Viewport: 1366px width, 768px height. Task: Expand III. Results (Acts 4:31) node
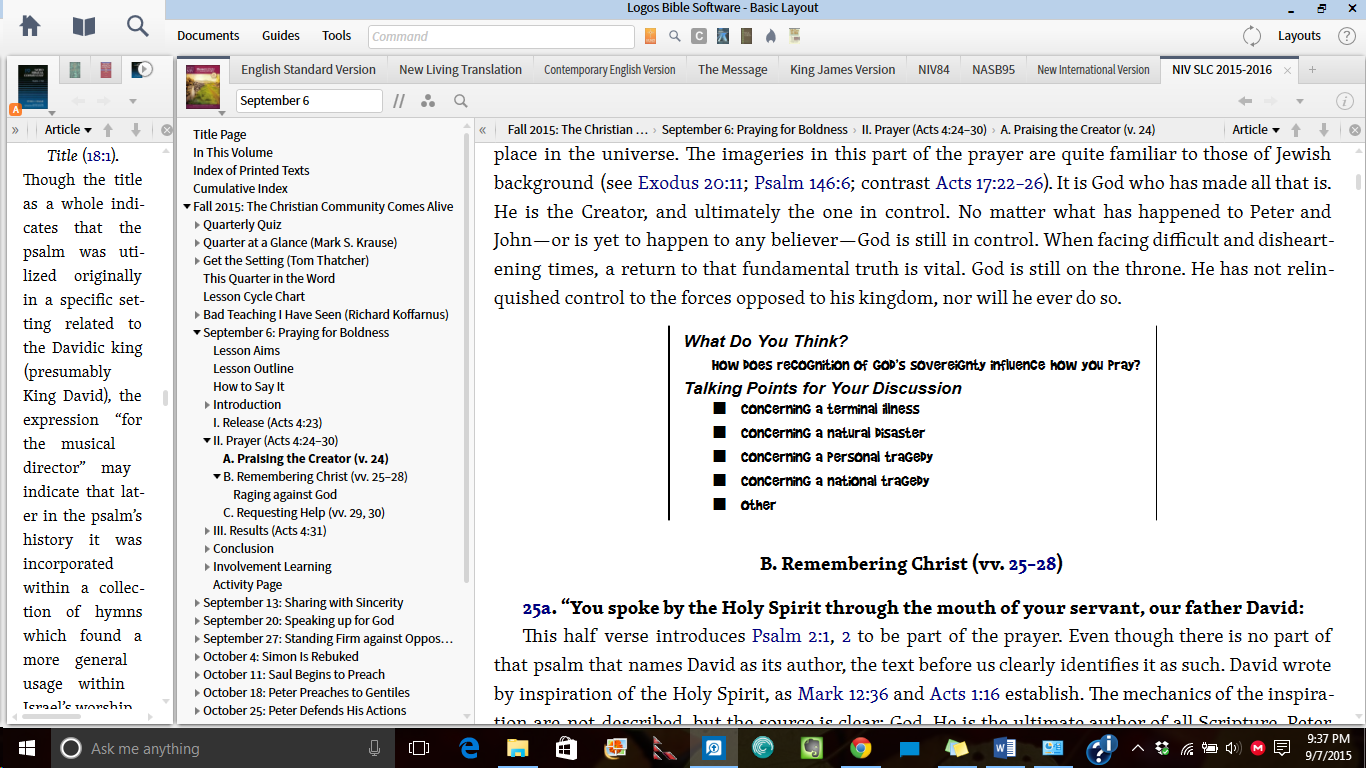click(207, 531)
